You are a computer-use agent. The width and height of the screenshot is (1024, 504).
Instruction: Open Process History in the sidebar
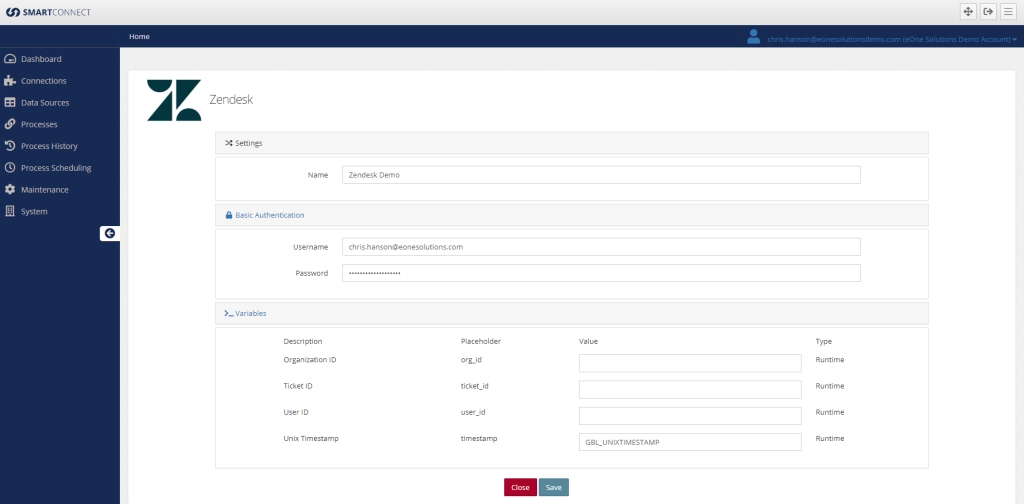tap(49, 146)
